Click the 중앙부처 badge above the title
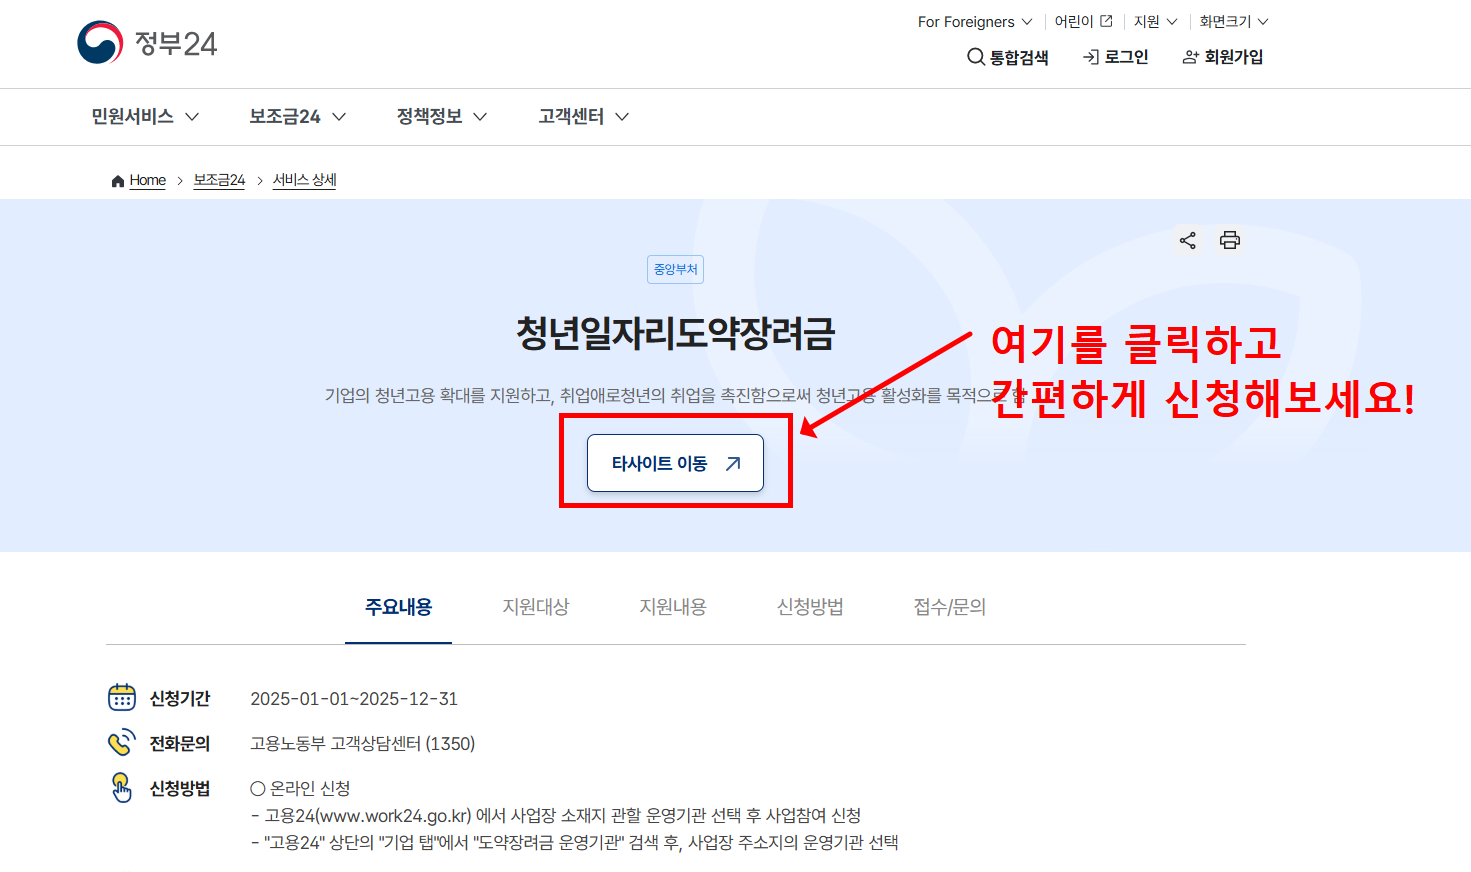Image resolution: width=1471 pixels, height=872 pixels. pos(675,269)
